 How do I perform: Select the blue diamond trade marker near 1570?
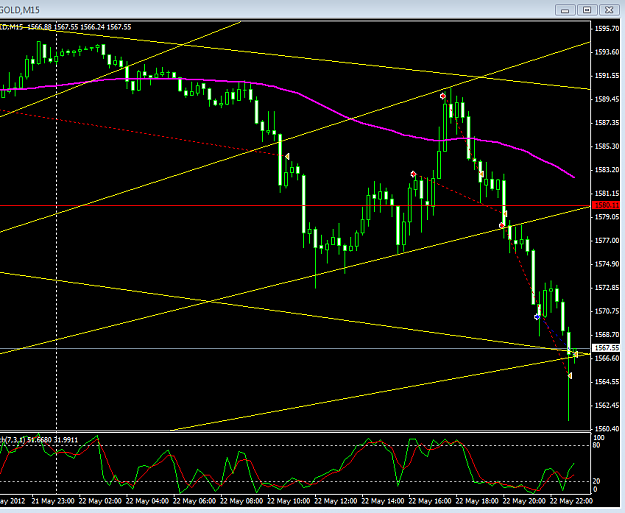pyautogui.click(x=537, y=317)
